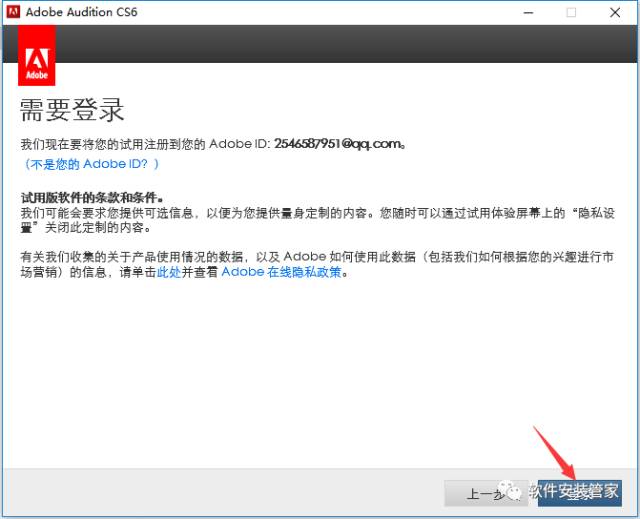Click the red arrow pointing at 登录
Image resolution: width=640 pixels, height=519 pixels.
click(553, 450)
